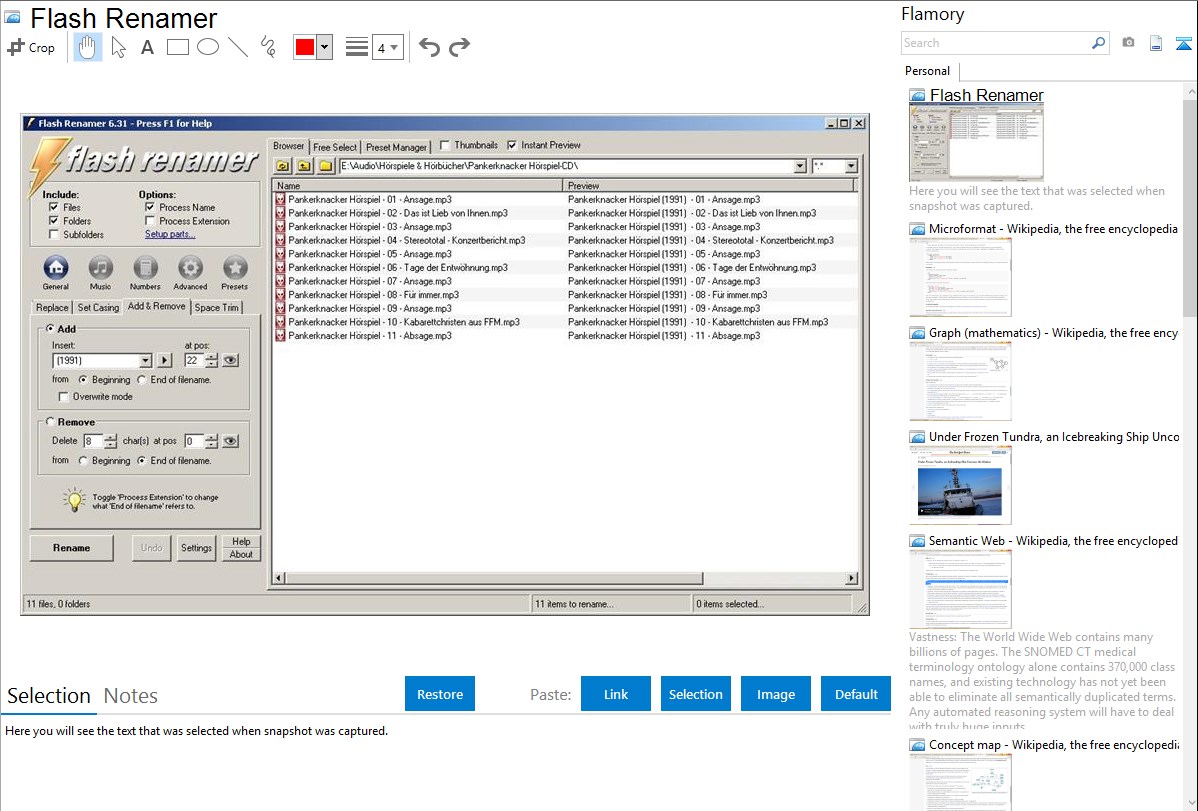This screenshot has width=1198, height=811.
Task: Click the camera snapshot icon
Action: pyautogui.click(x=1128, y=43)
